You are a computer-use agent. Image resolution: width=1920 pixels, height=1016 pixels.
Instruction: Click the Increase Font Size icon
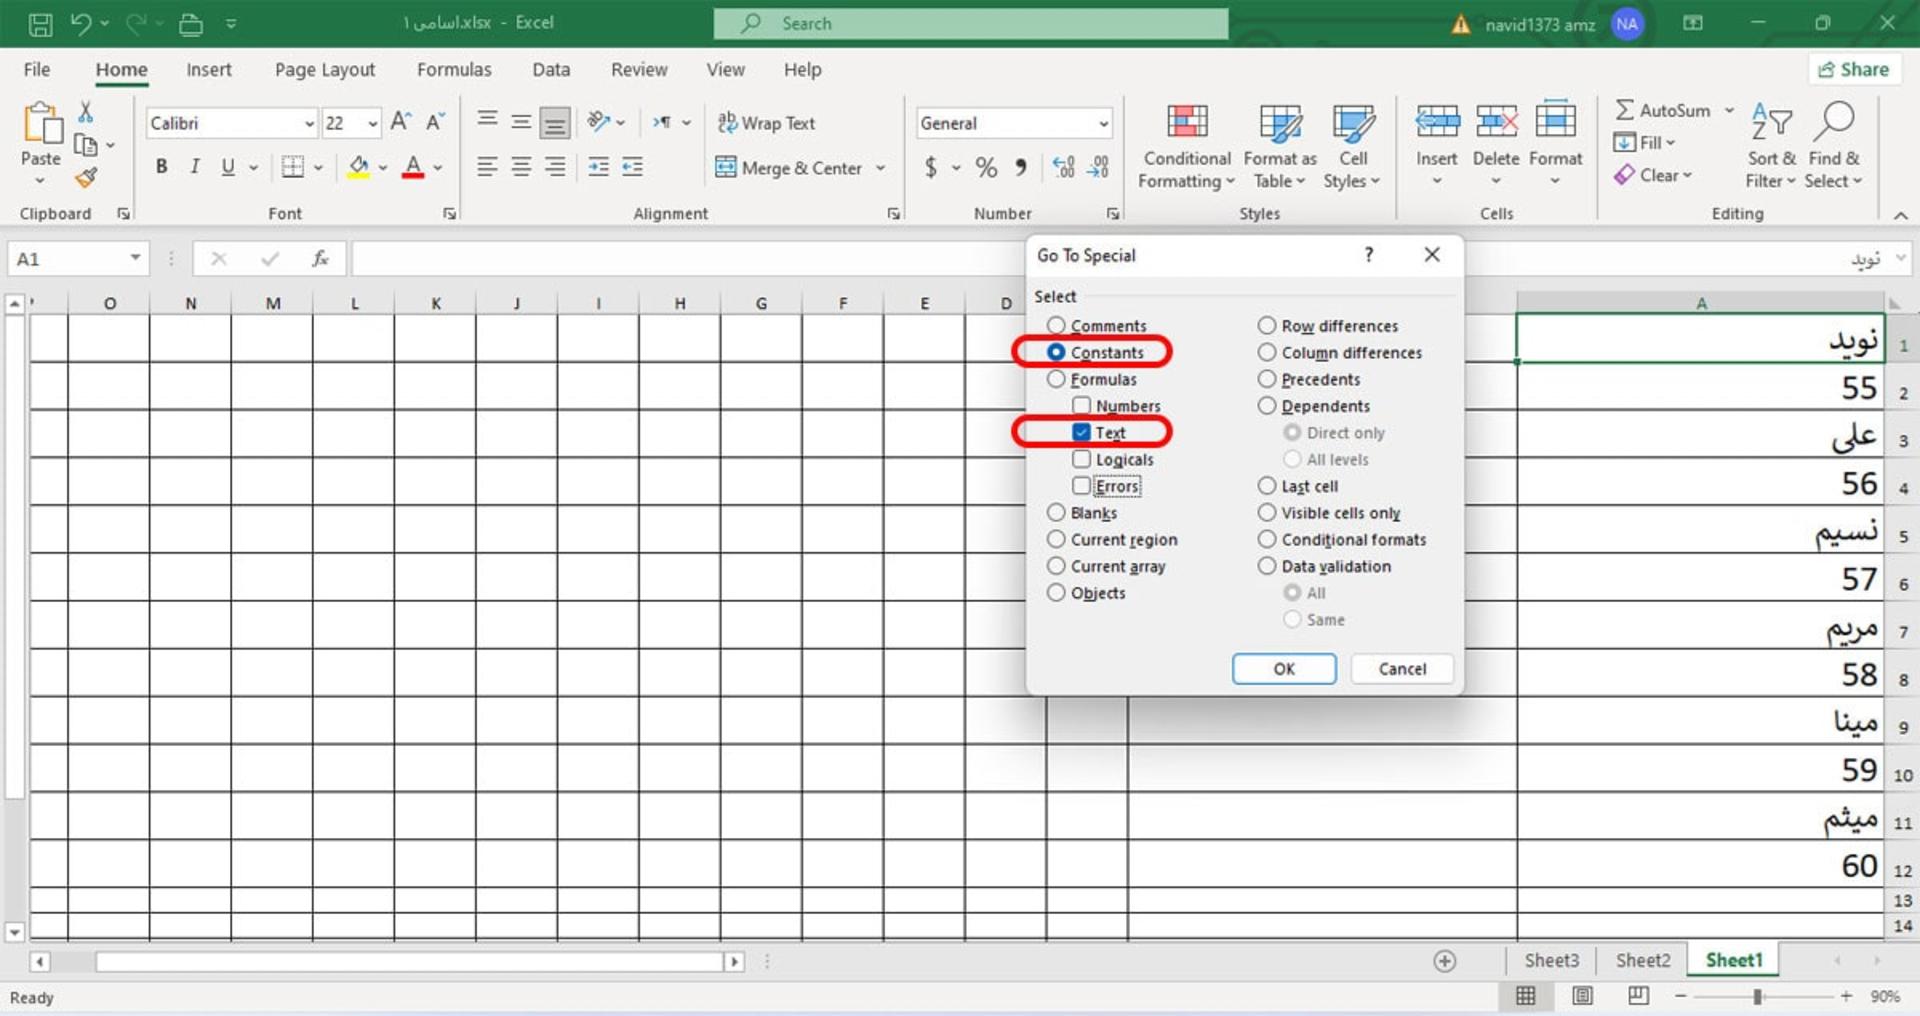(400, 122)
